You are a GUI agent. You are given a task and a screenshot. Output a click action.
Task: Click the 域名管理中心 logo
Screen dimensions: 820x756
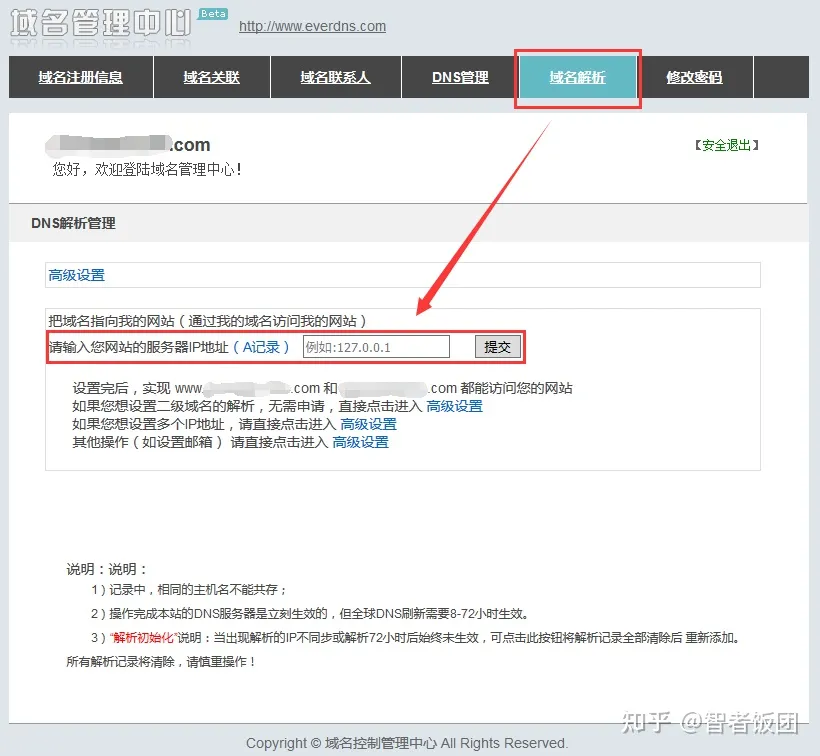point(102,23)
